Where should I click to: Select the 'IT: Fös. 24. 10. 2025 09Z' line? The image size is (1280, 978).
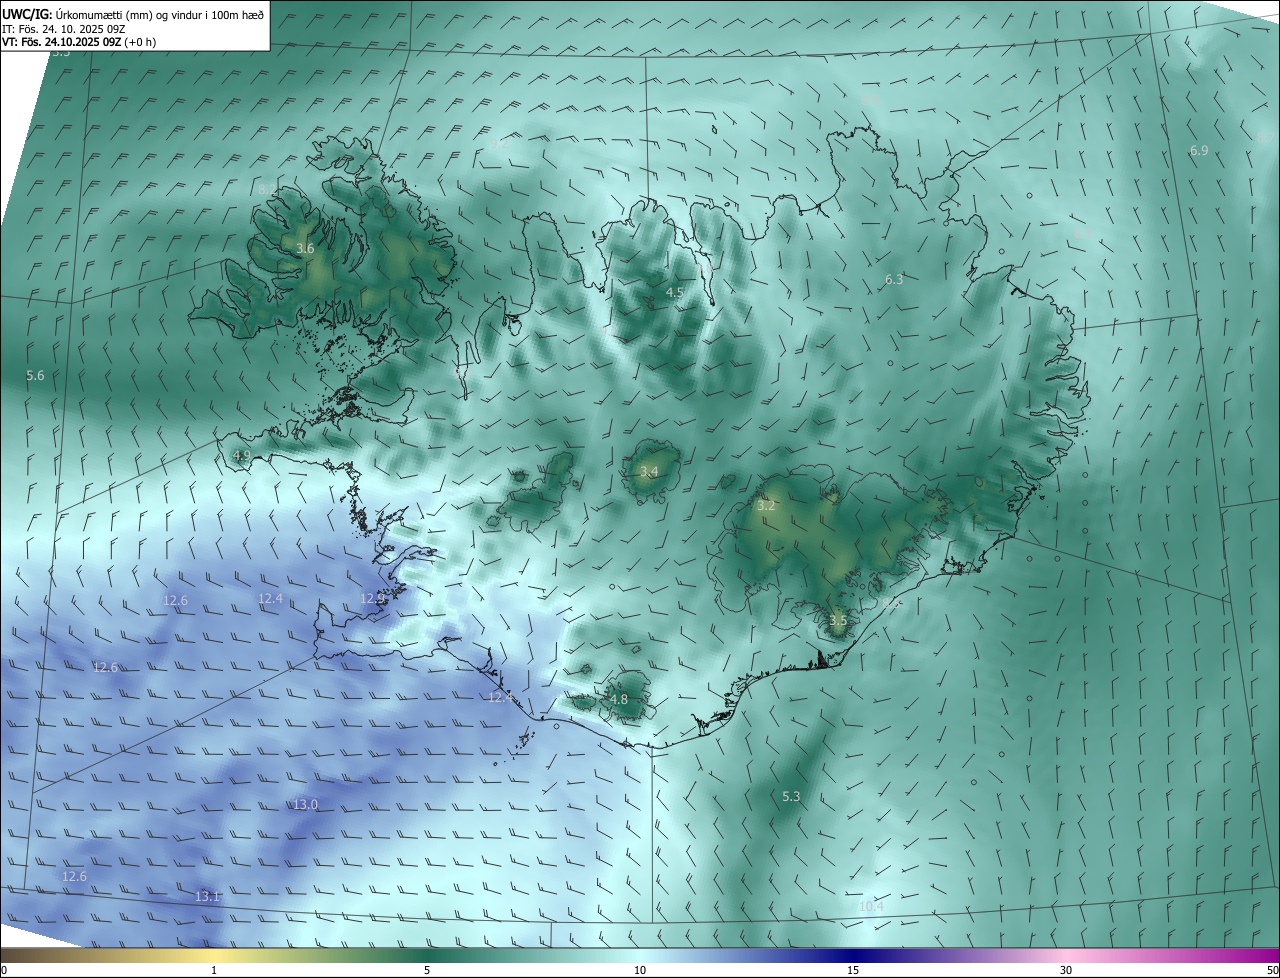point(63,29)
